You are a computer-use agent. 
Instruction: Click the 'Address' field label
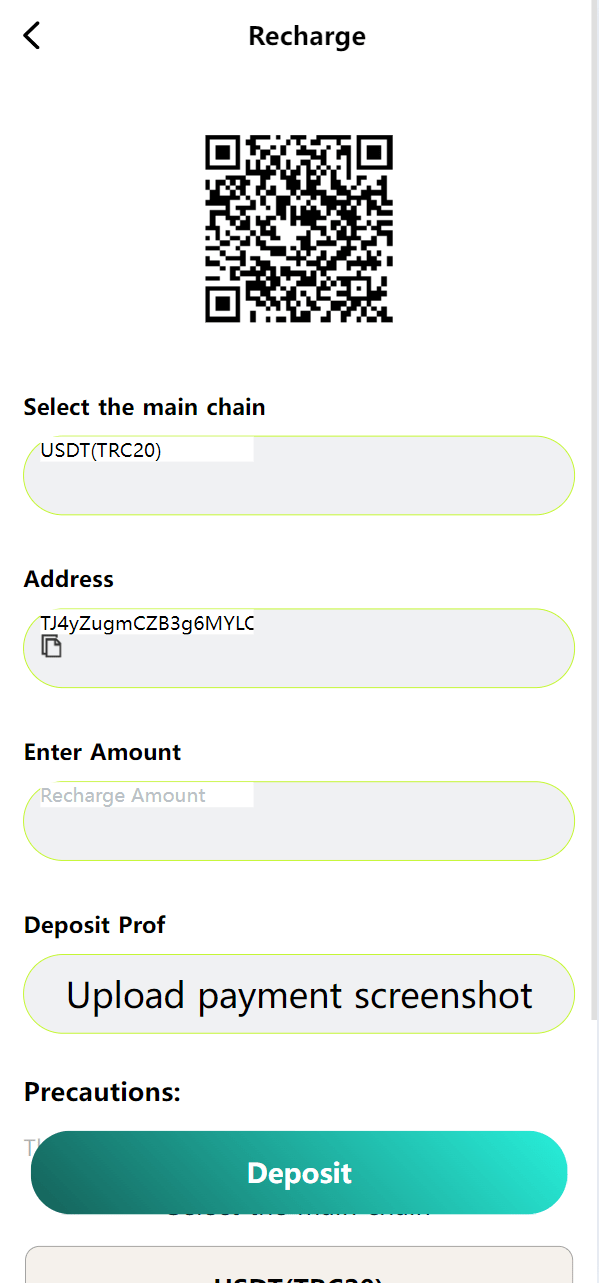pos(69,579)
